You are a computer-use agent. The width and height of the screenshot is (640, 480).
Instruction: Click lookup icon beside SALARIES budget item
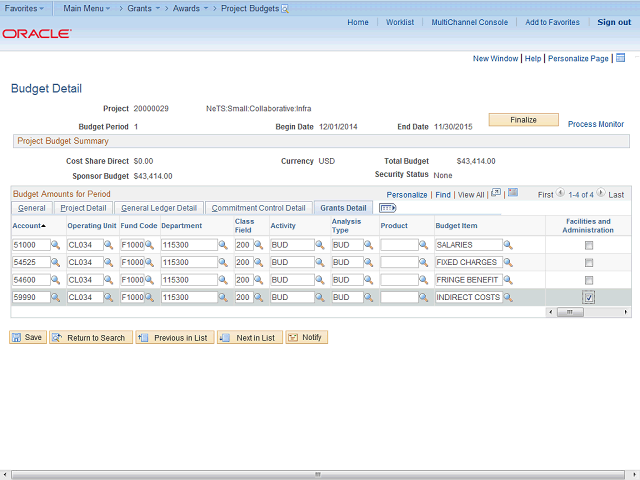pyautogui.click(x=508, y=245)
